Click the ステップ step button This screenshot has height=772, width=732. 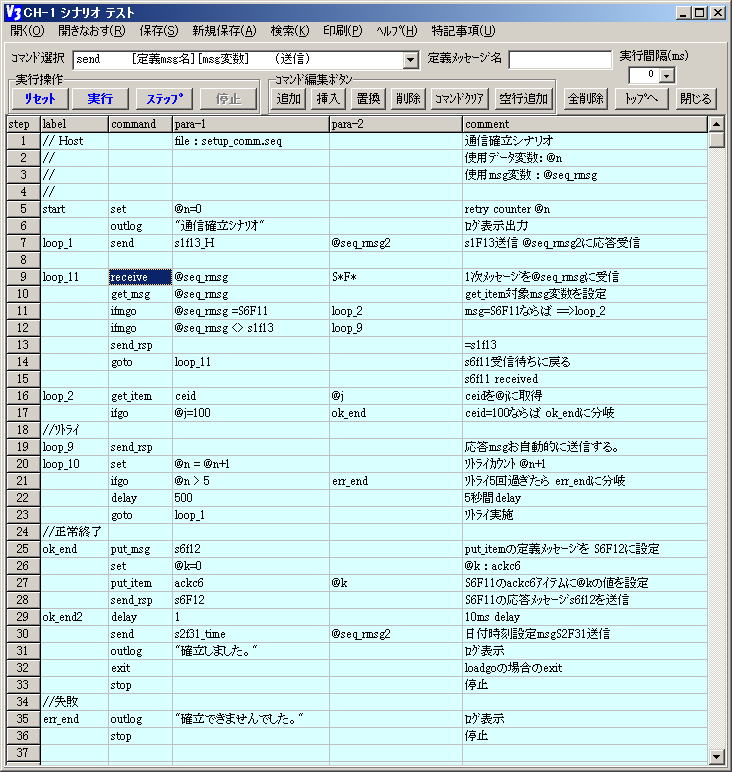(164, 98)
